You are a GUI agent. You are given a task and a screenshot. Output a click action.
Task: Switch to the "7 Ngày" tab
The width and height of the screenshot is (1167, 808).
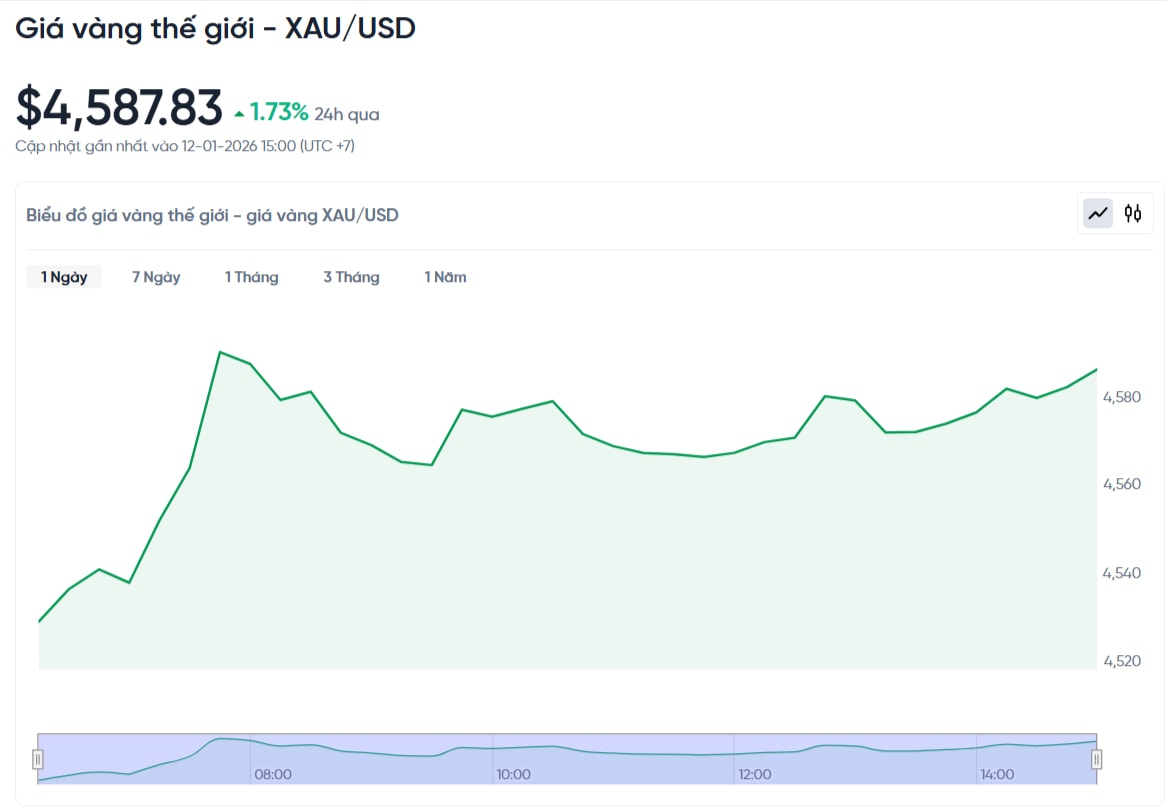point(155,277)
